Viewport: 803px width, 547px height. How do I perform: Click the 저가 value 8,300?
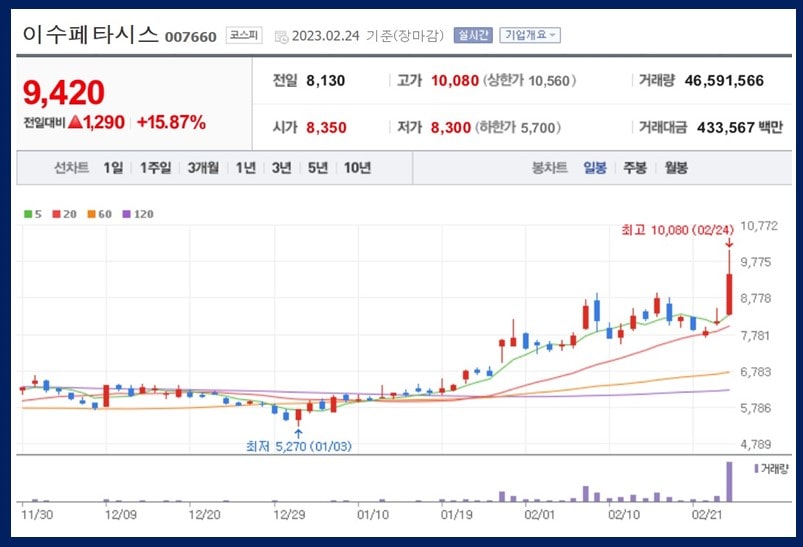point(451,127)
